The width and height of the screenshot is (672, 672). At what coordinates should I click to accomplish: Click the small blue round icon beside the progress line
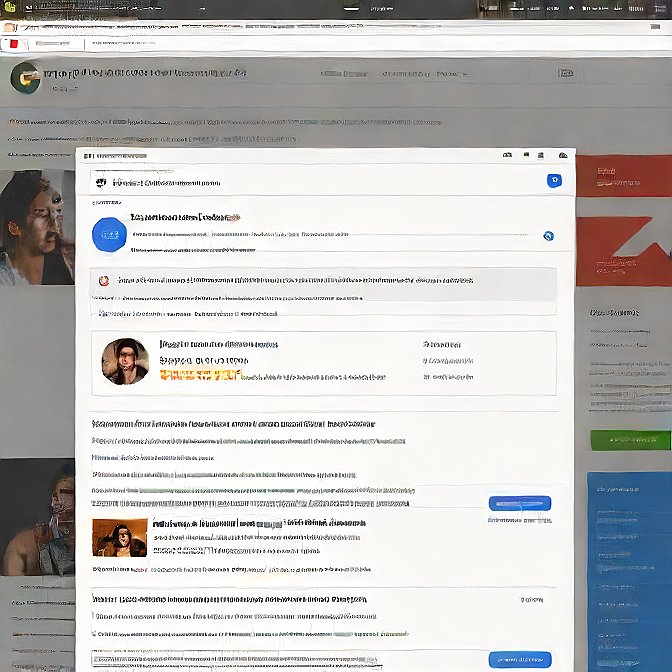[548, 236]
